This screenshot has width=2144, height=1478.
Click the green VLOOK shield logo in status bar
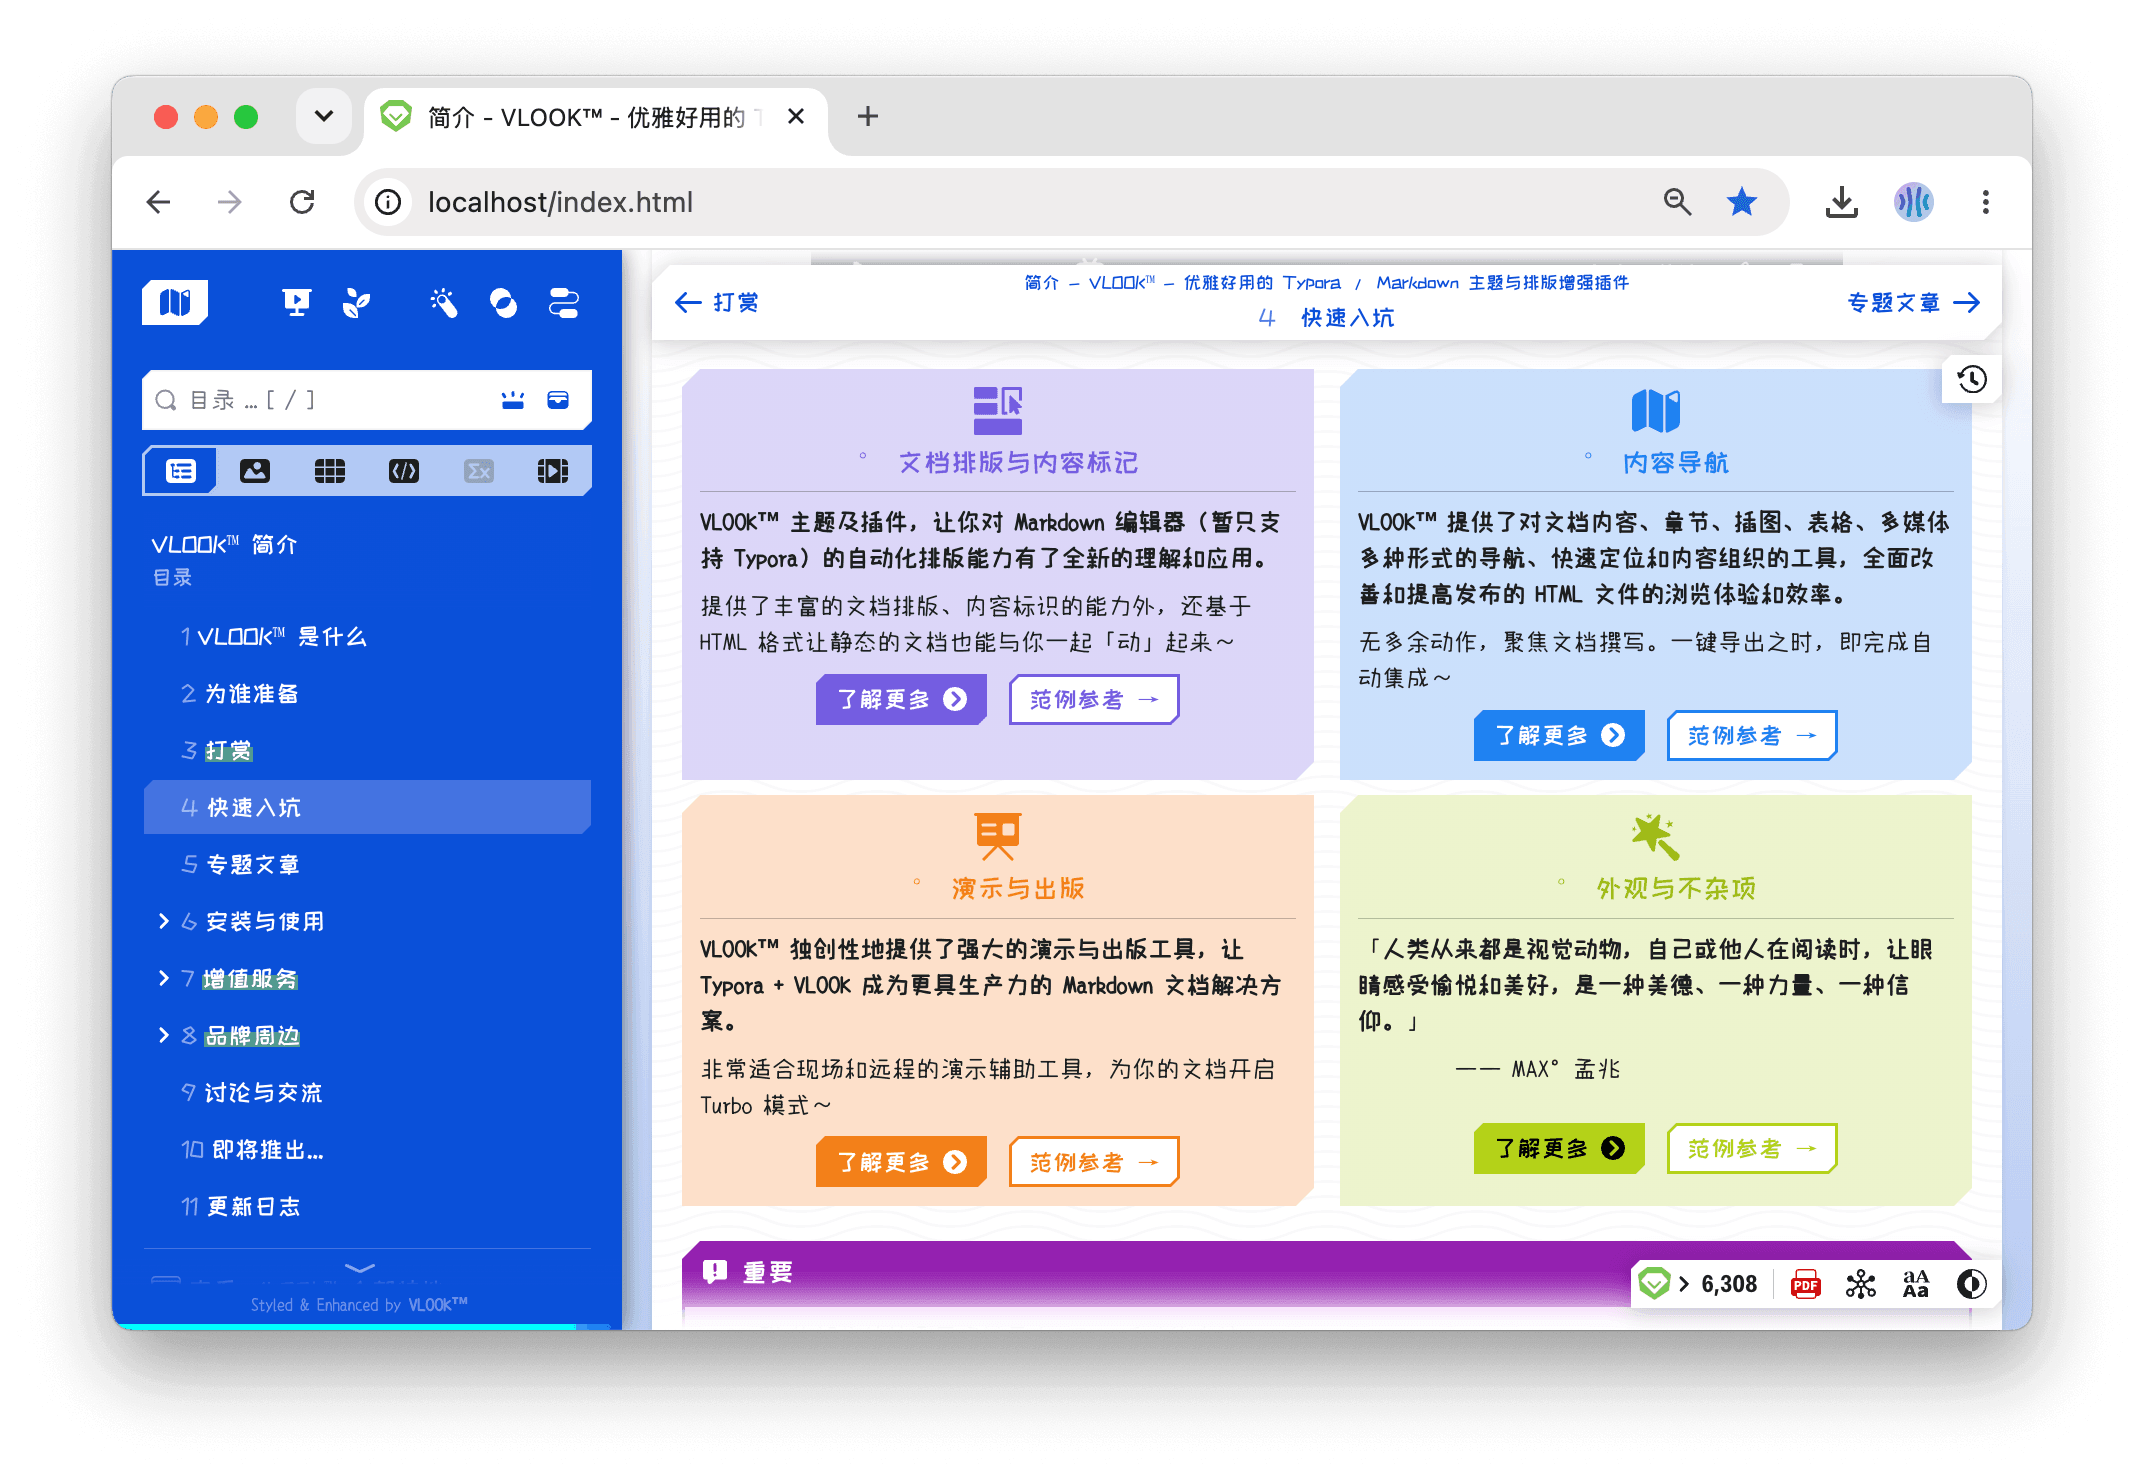(x=1655, y=1284)
